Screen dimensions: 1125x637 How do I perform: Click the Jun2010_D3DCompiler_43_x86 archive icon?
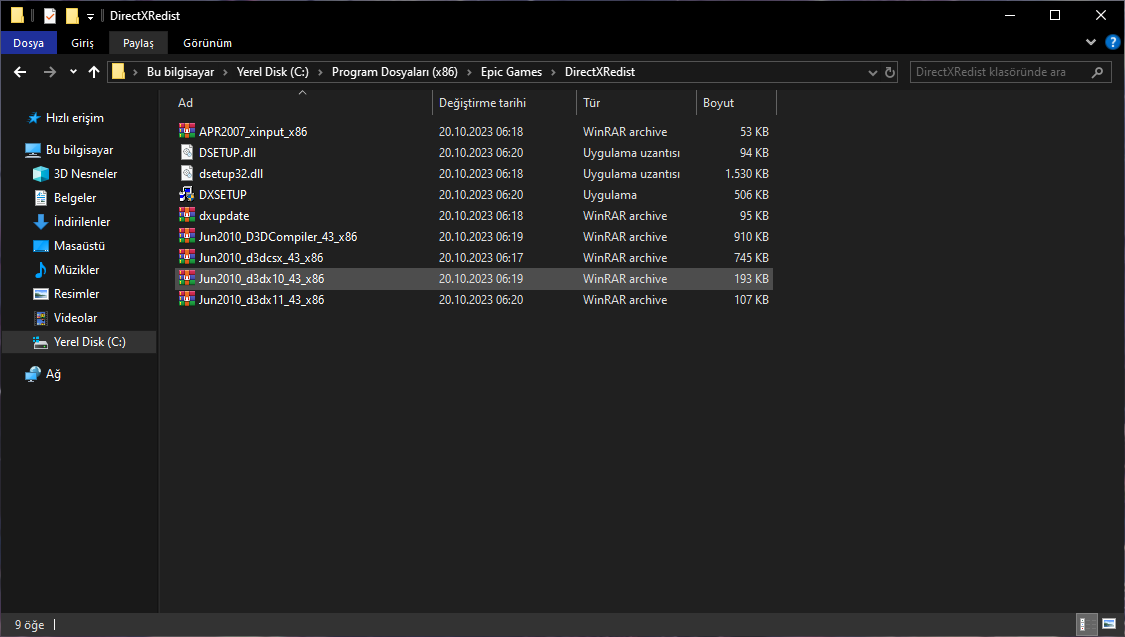(x=187, y=236)
